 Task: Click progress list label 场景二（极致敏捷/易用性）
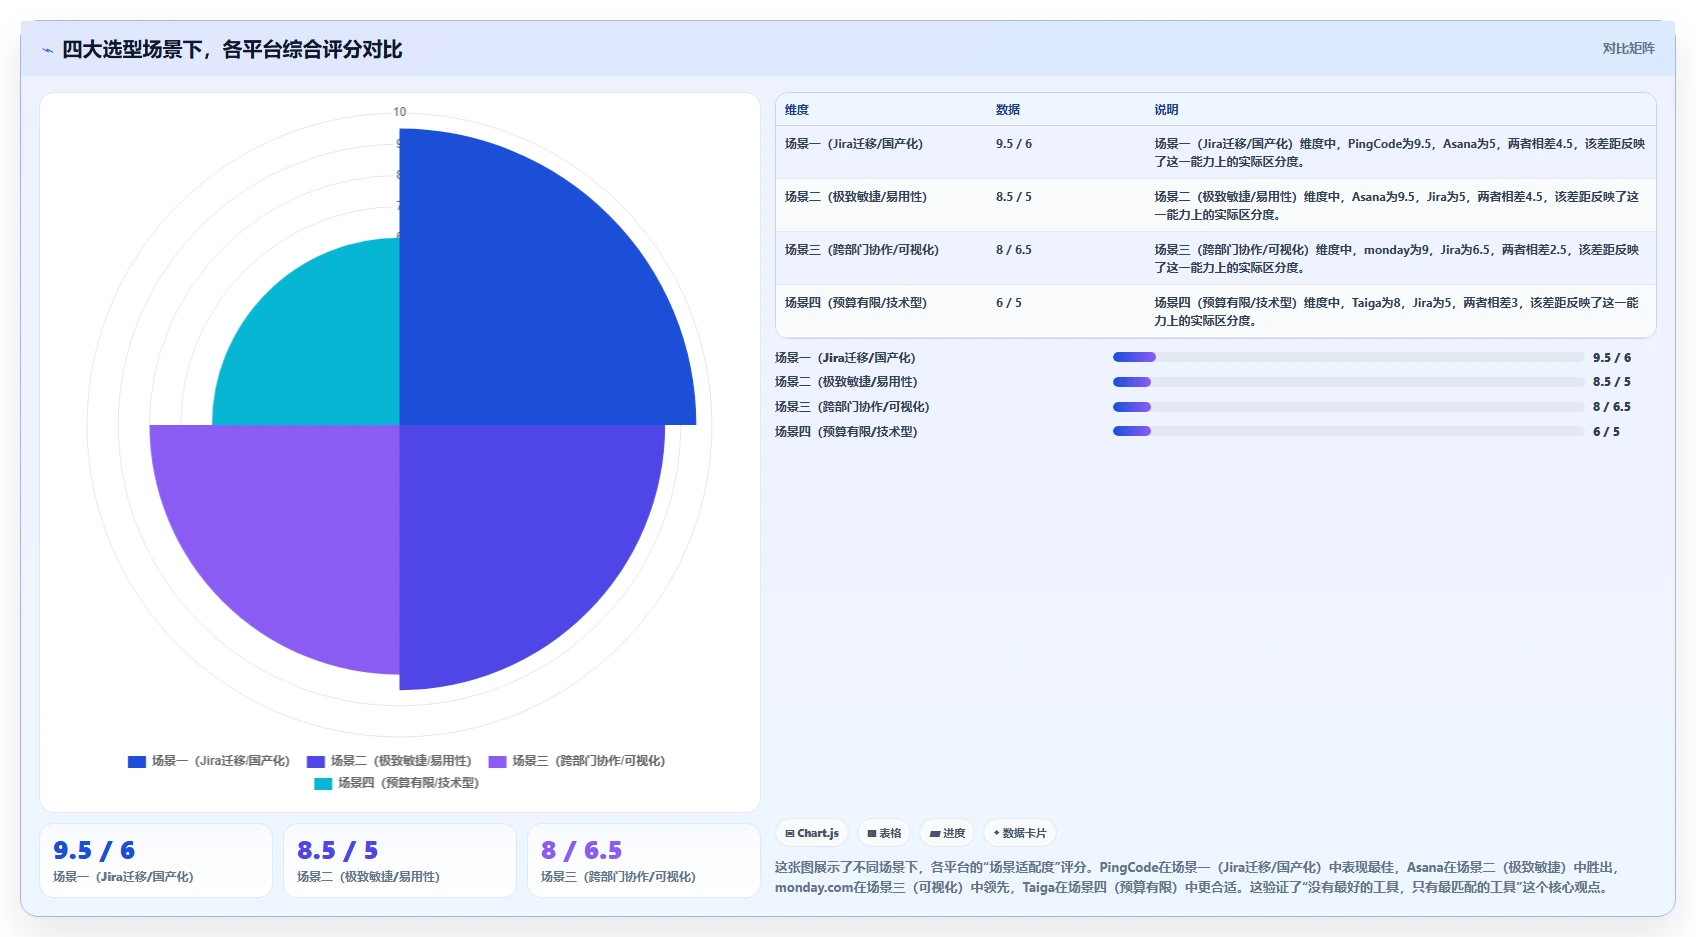pyautogui.click(x=846, y=382)
